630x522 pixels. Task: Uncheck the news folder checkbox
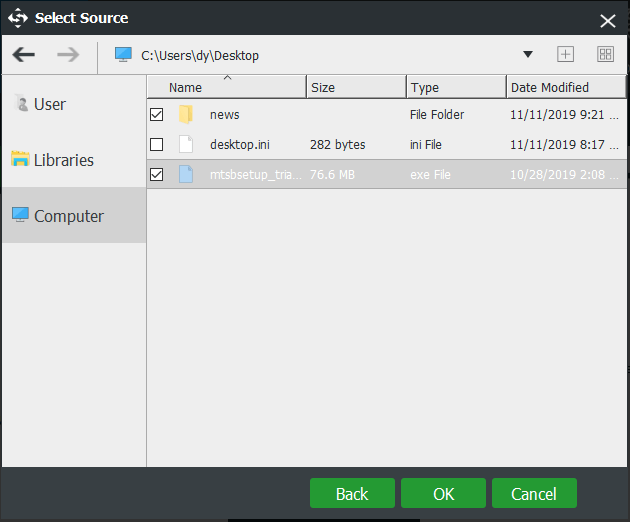point(157,115)
